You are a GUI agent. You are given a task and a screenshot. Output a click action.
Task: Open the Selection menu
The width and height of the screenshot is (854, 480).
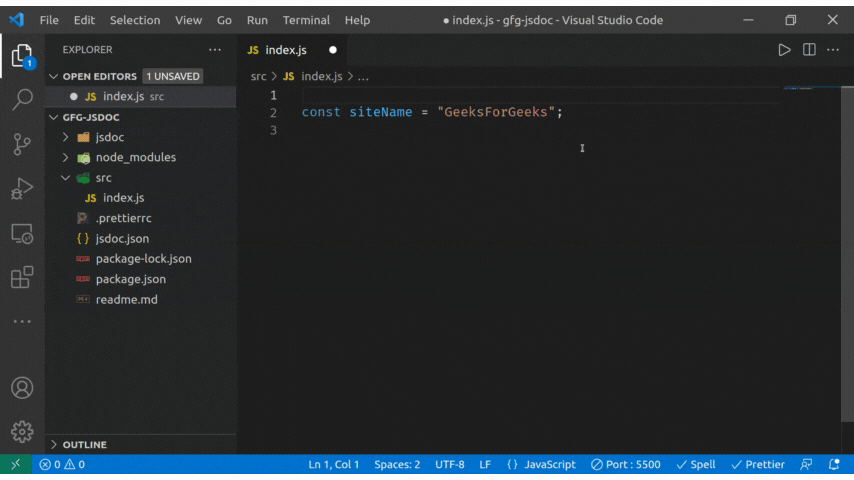[135, 20]
